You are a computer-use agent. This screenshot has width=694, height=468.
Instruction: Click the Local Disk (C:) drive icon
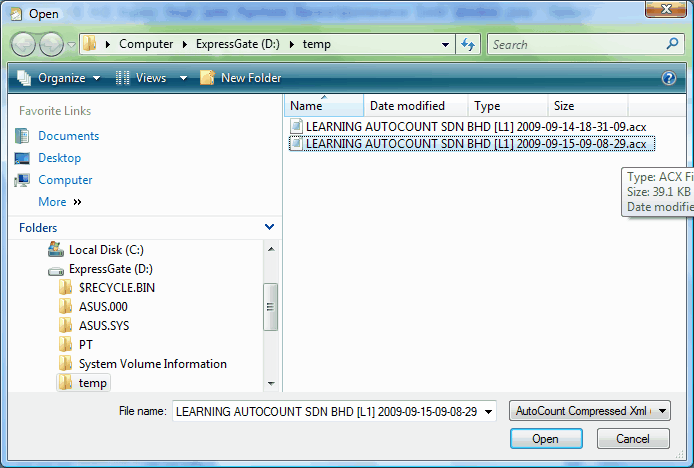click(56, 249)
